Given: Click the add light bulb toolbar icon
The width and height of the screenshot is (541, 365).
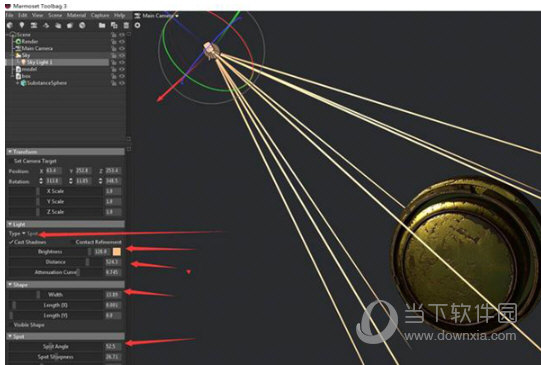Looking at the screenshot, I should [x=22, y=25].
